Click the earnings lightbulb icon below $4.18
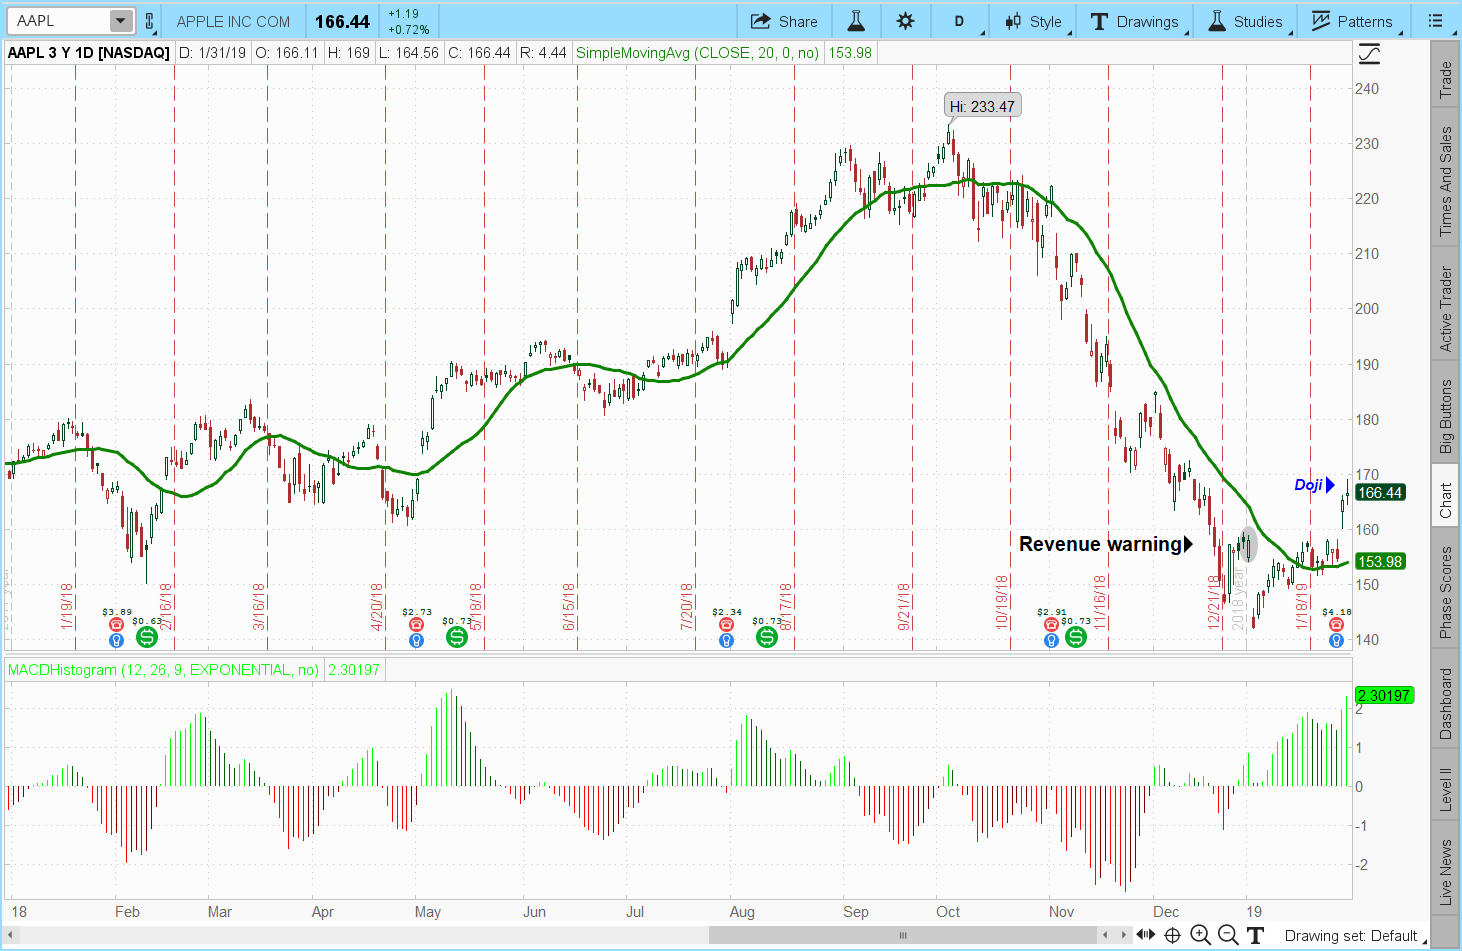Screen dimensions: 1462x951 click(1336, 640)
